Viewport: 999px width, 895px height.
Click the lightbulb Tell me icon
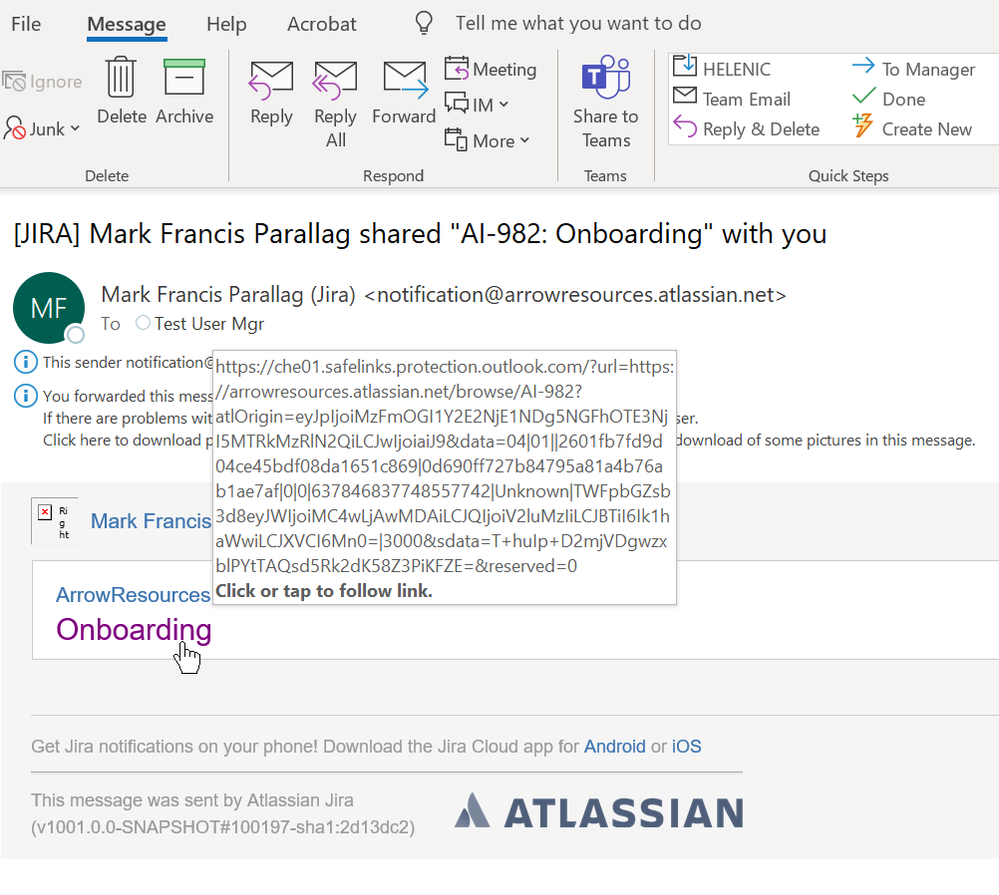click(x=424, y=23)
